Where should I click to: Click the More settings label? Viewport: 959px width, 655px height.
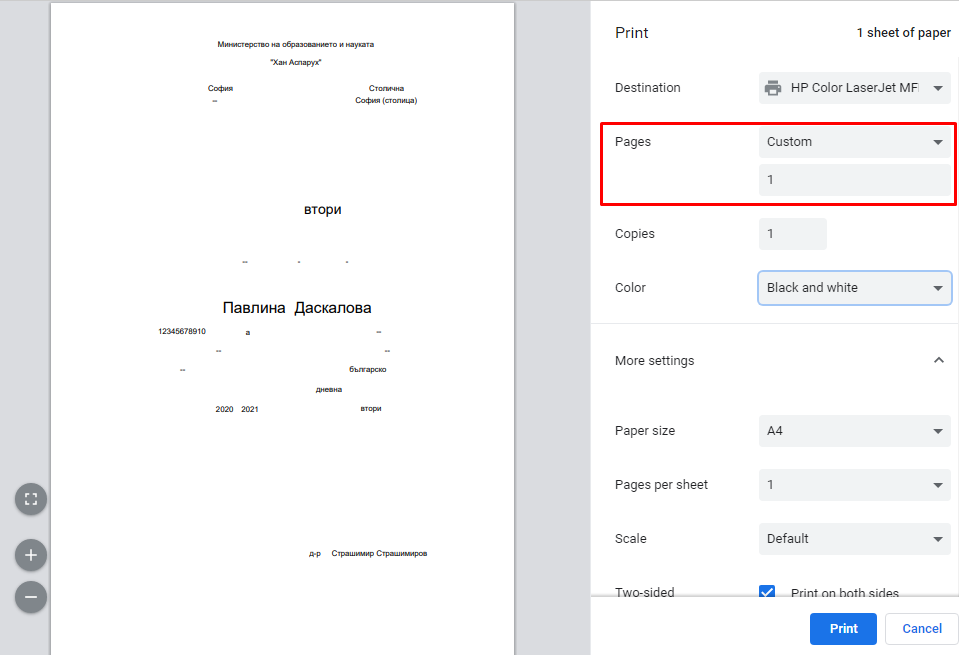(654, 361)
